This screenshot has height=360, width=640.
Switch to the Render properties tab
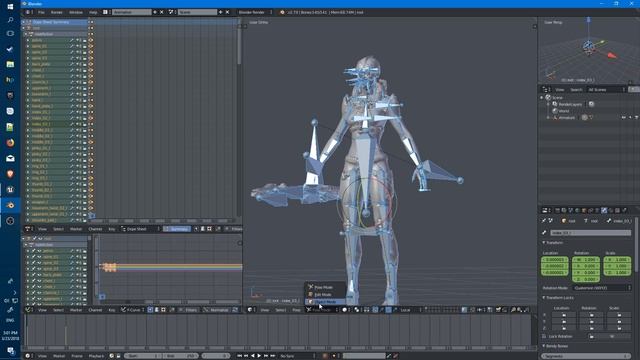557,210
